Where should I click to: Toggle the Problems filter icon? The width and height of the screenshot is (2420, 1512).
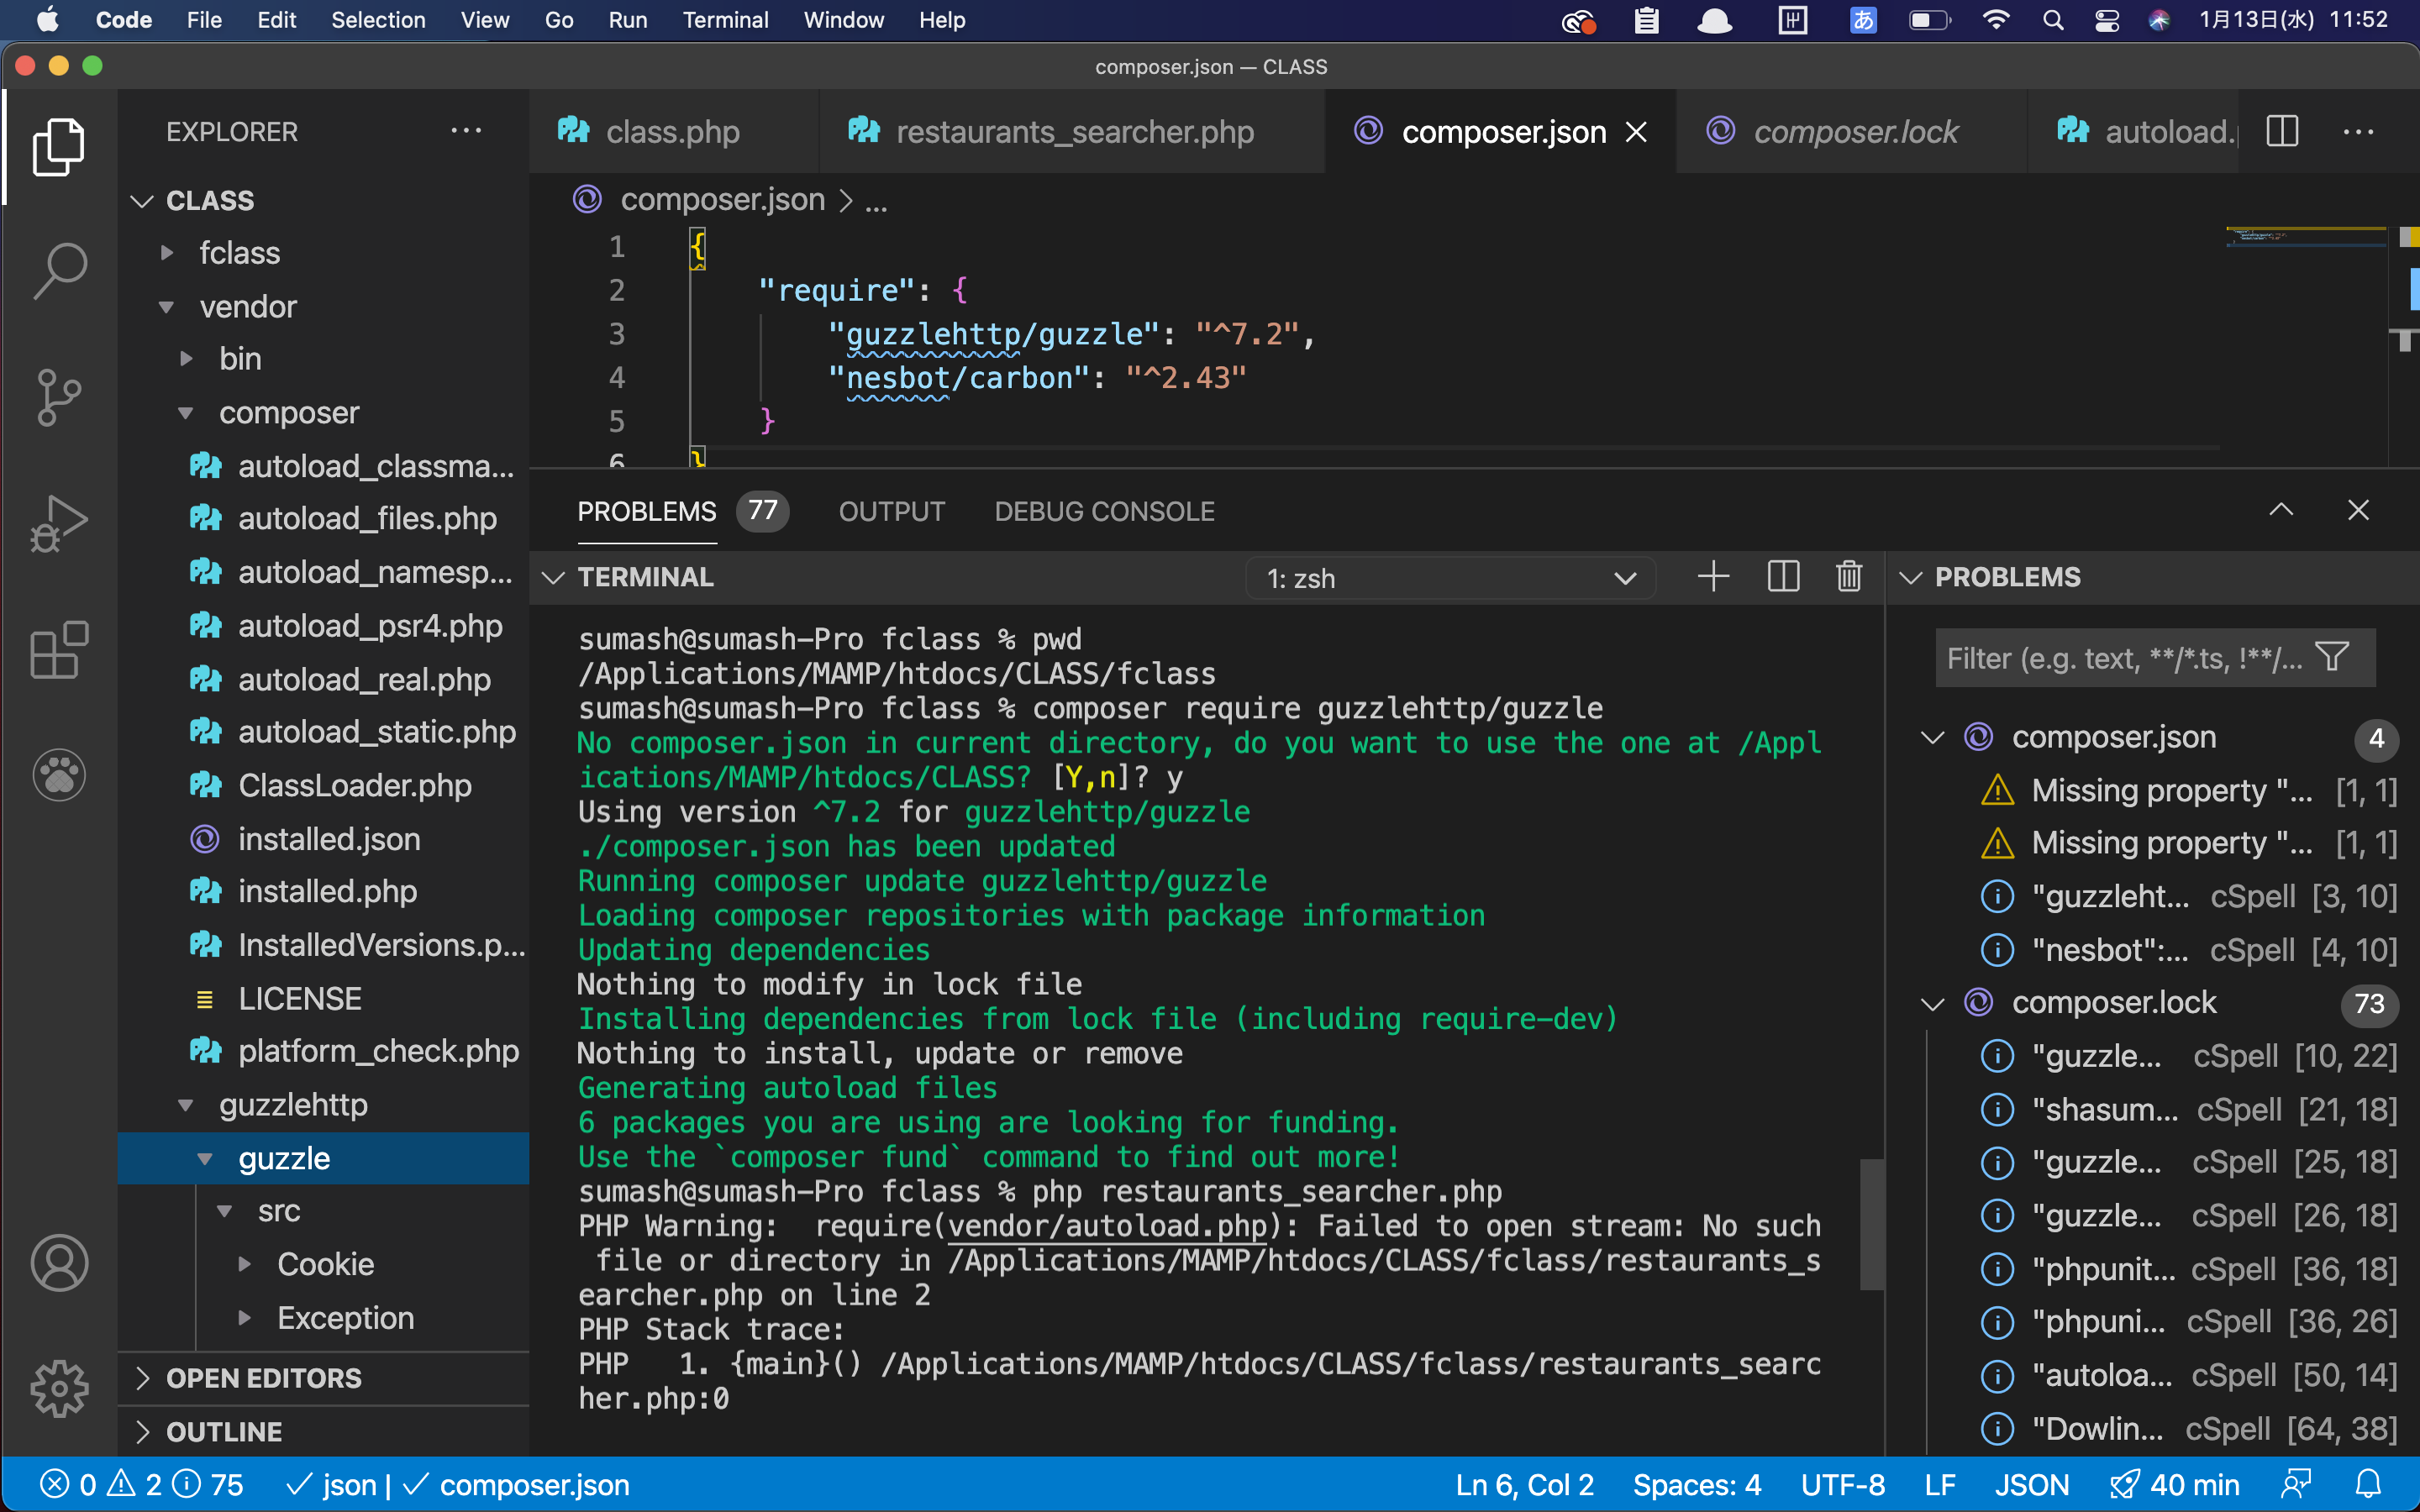pyautogui.click(x=2332, y=657)
